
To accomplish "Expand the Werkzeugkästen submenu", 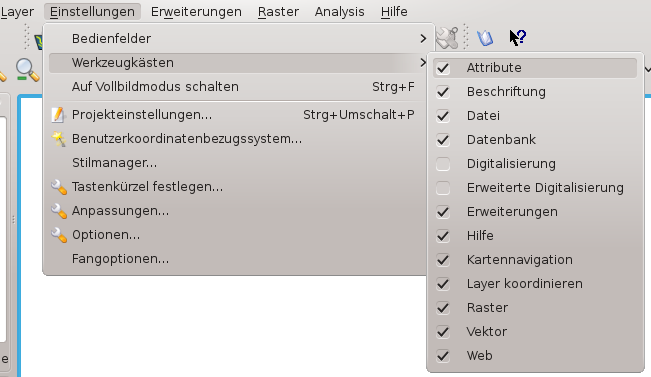I will coord(238,63).
